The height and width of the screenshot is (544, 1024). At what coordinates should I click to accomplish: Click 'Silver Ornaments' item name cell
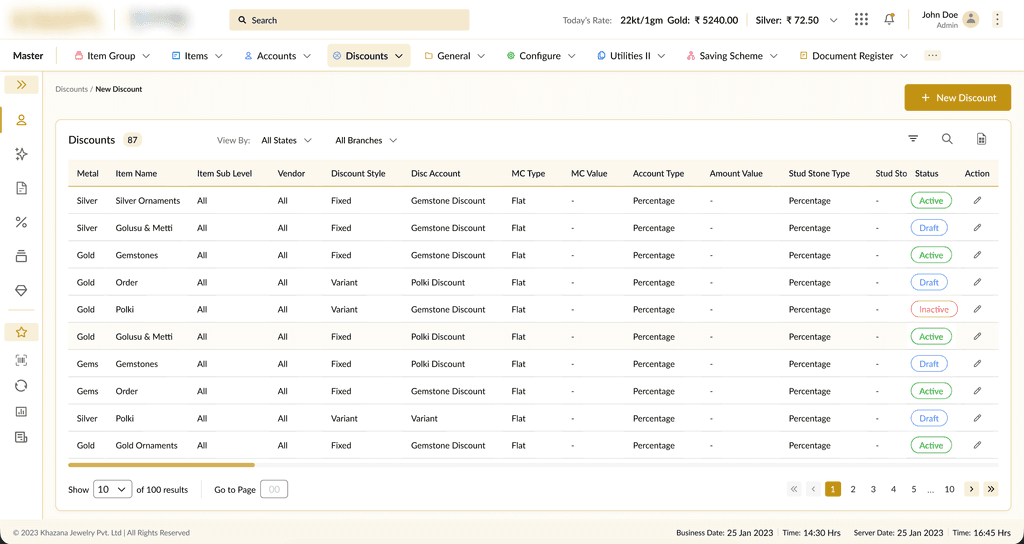point(148,200)
